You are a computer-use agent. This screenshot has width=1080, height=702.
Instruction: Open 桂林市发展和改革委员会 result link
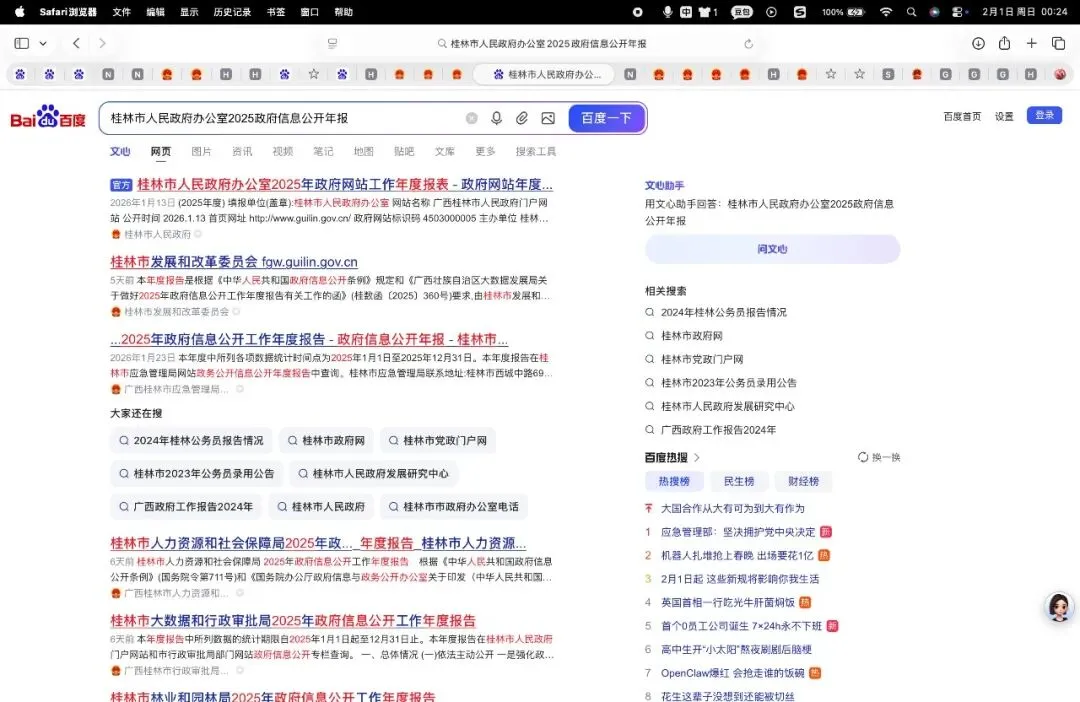[x=234, y=262]
